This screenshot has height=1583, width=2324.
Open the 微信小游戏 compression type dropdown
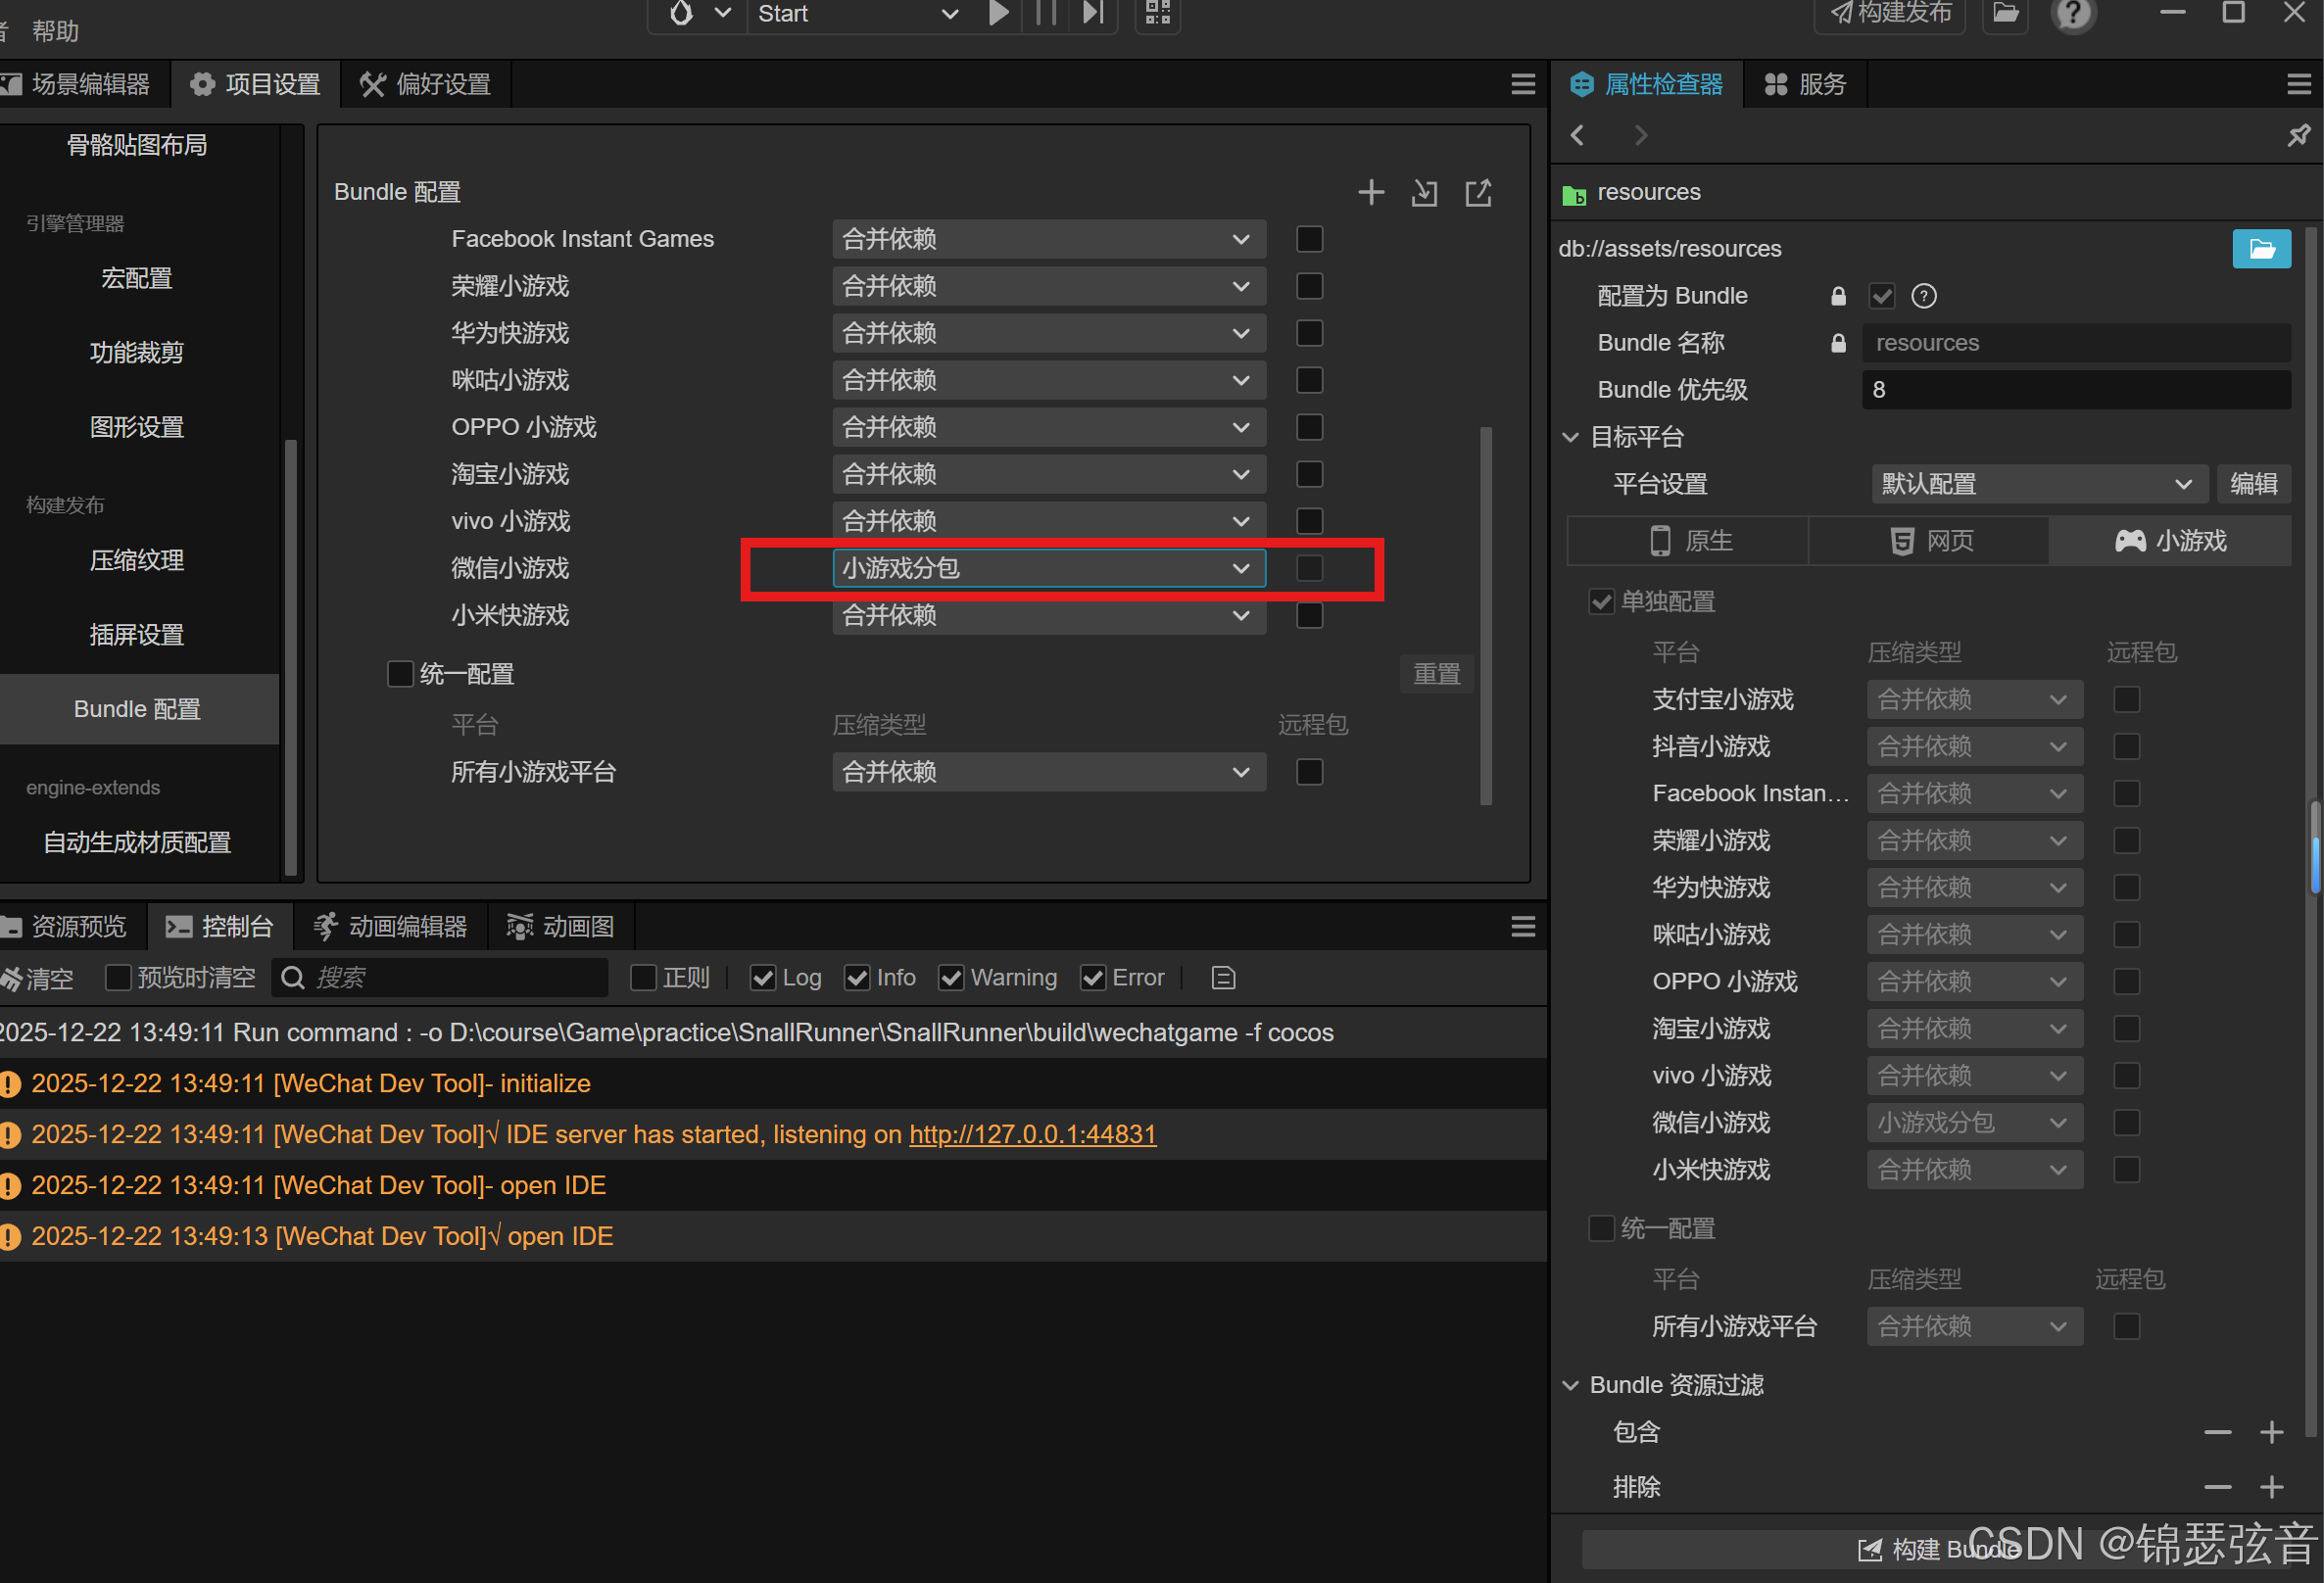(x=1048, y=568)
